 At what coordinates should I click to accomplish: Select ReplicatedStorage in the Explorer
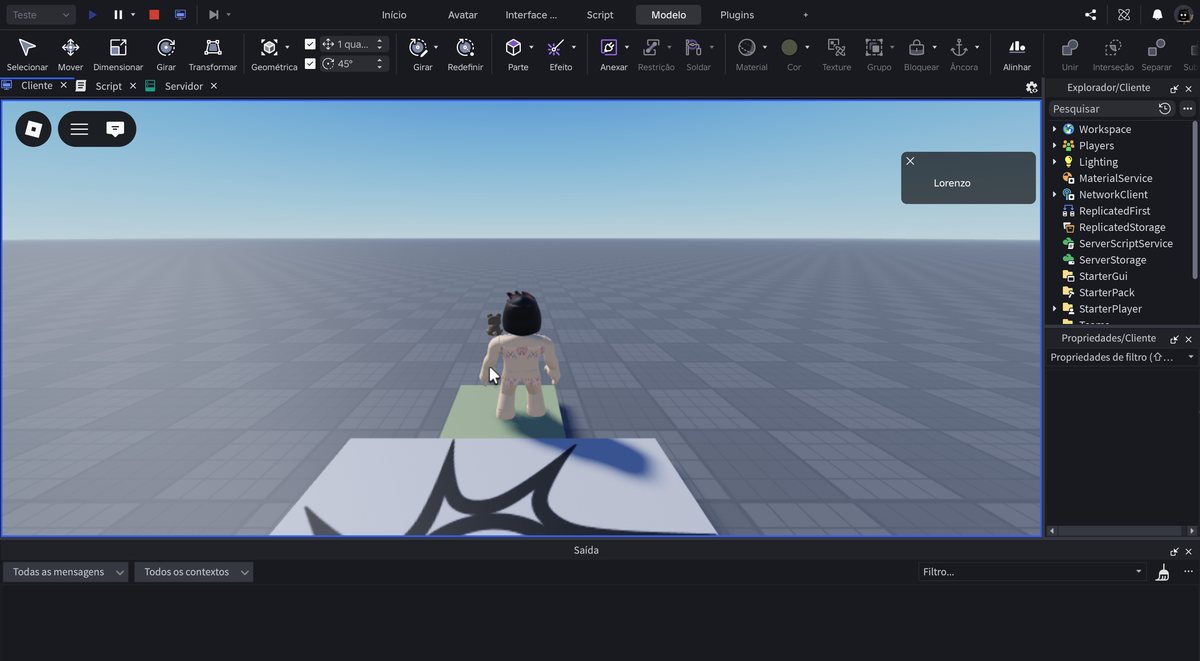click(x=1122, y=227)
